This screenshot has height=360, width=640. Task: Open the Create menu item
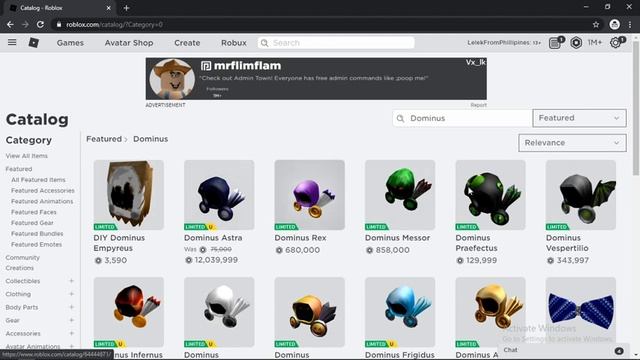[x=187, y=43]
